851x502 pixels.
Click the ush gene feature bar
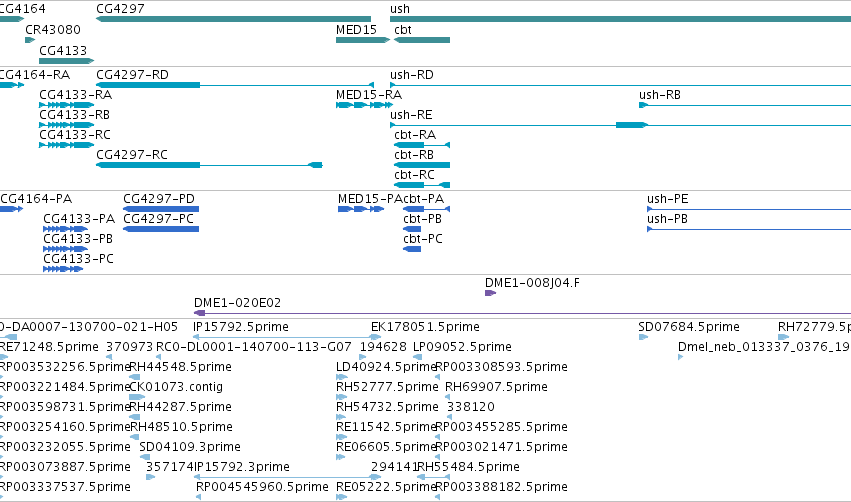pos(620,19)
